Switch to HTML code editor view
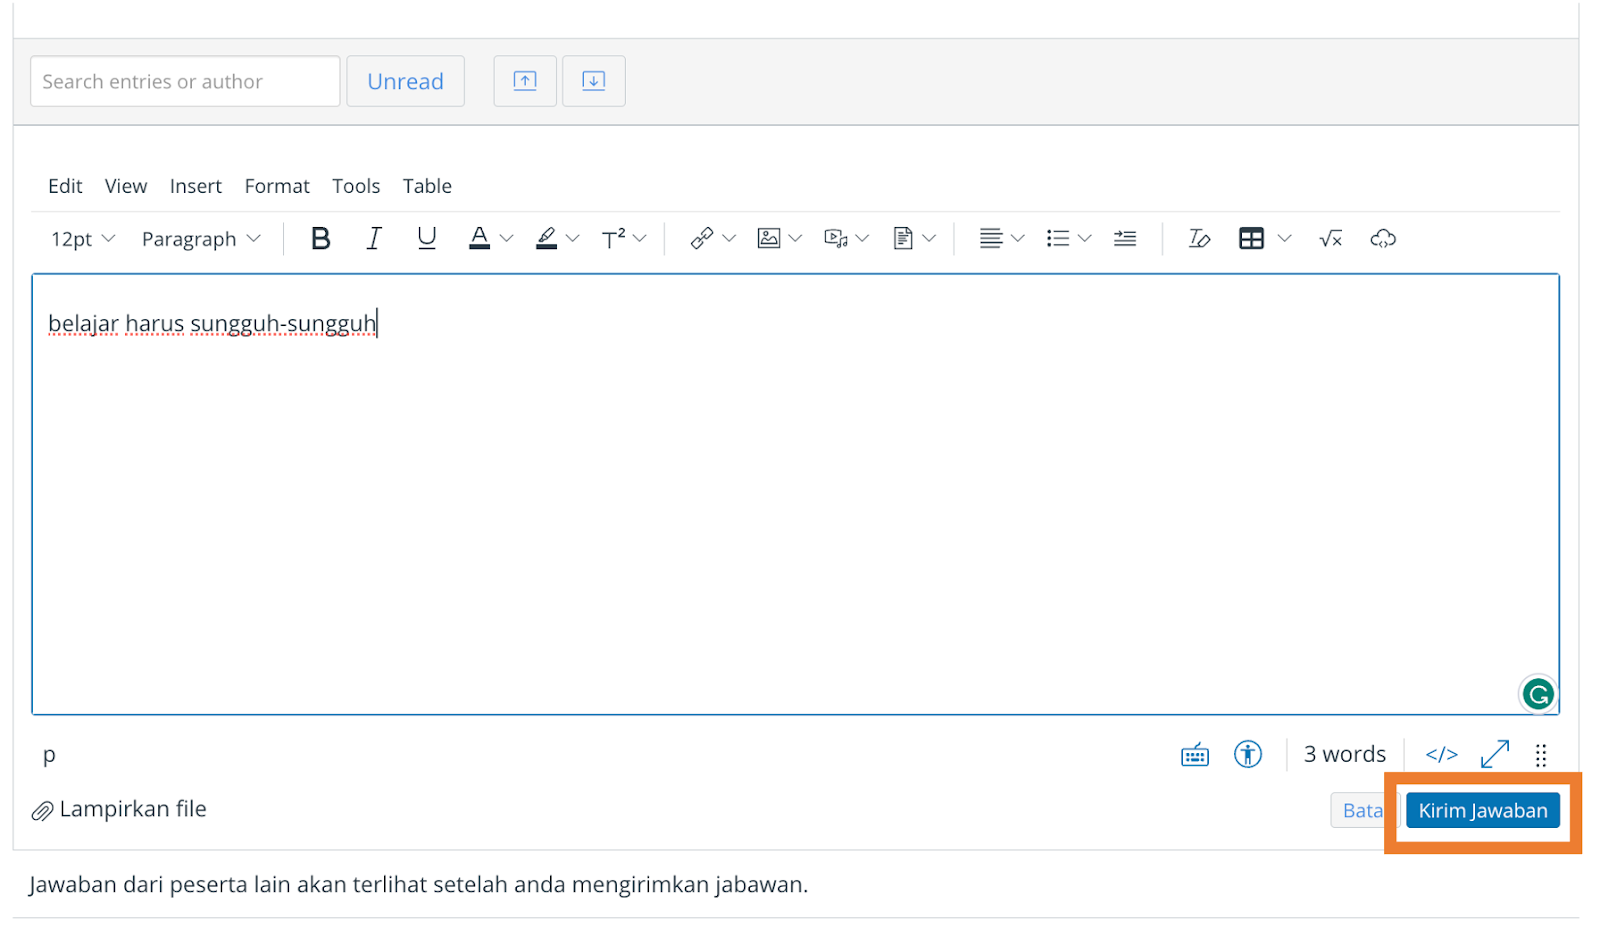 pos(1441,754)
